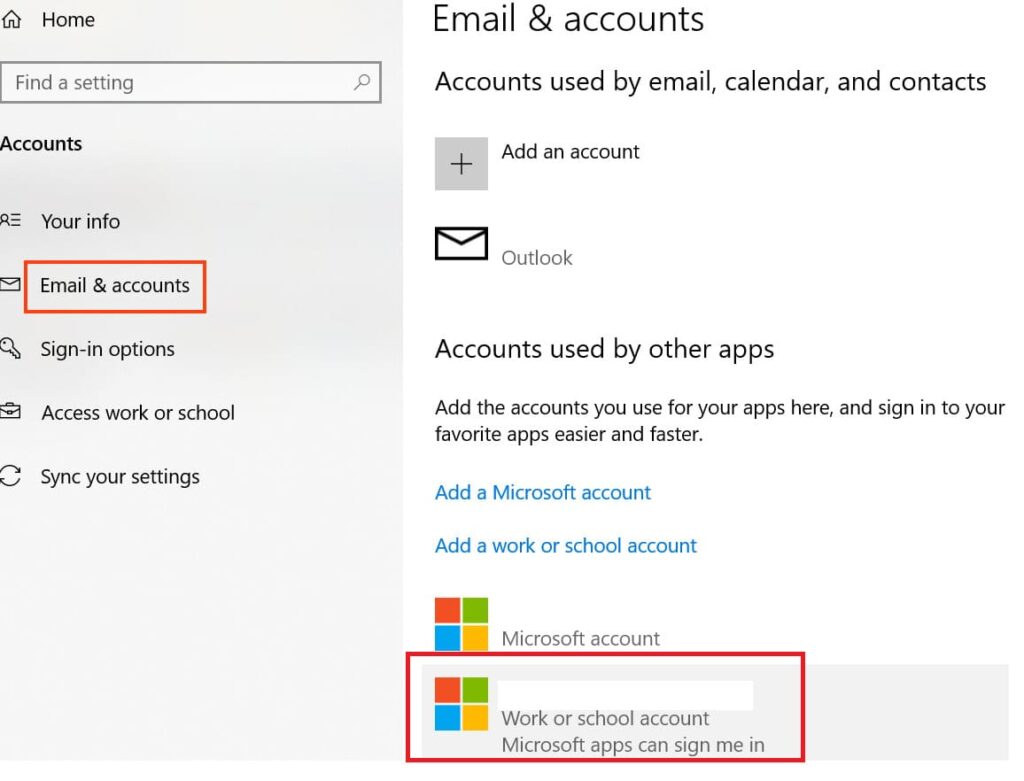Click the key icon for Sign-in options

10,348
